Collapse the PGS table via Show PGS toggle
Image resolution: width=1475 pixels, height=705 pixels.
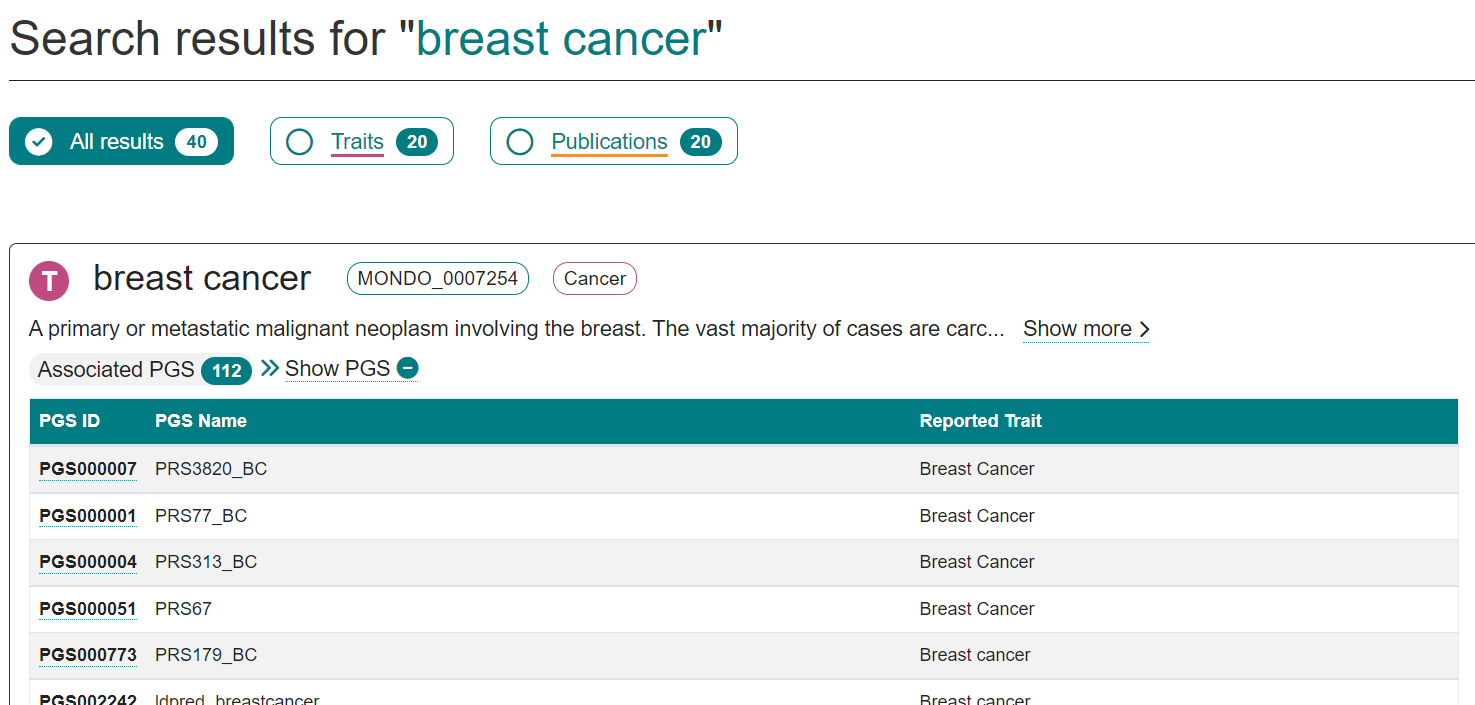click(x=336, y=368)
